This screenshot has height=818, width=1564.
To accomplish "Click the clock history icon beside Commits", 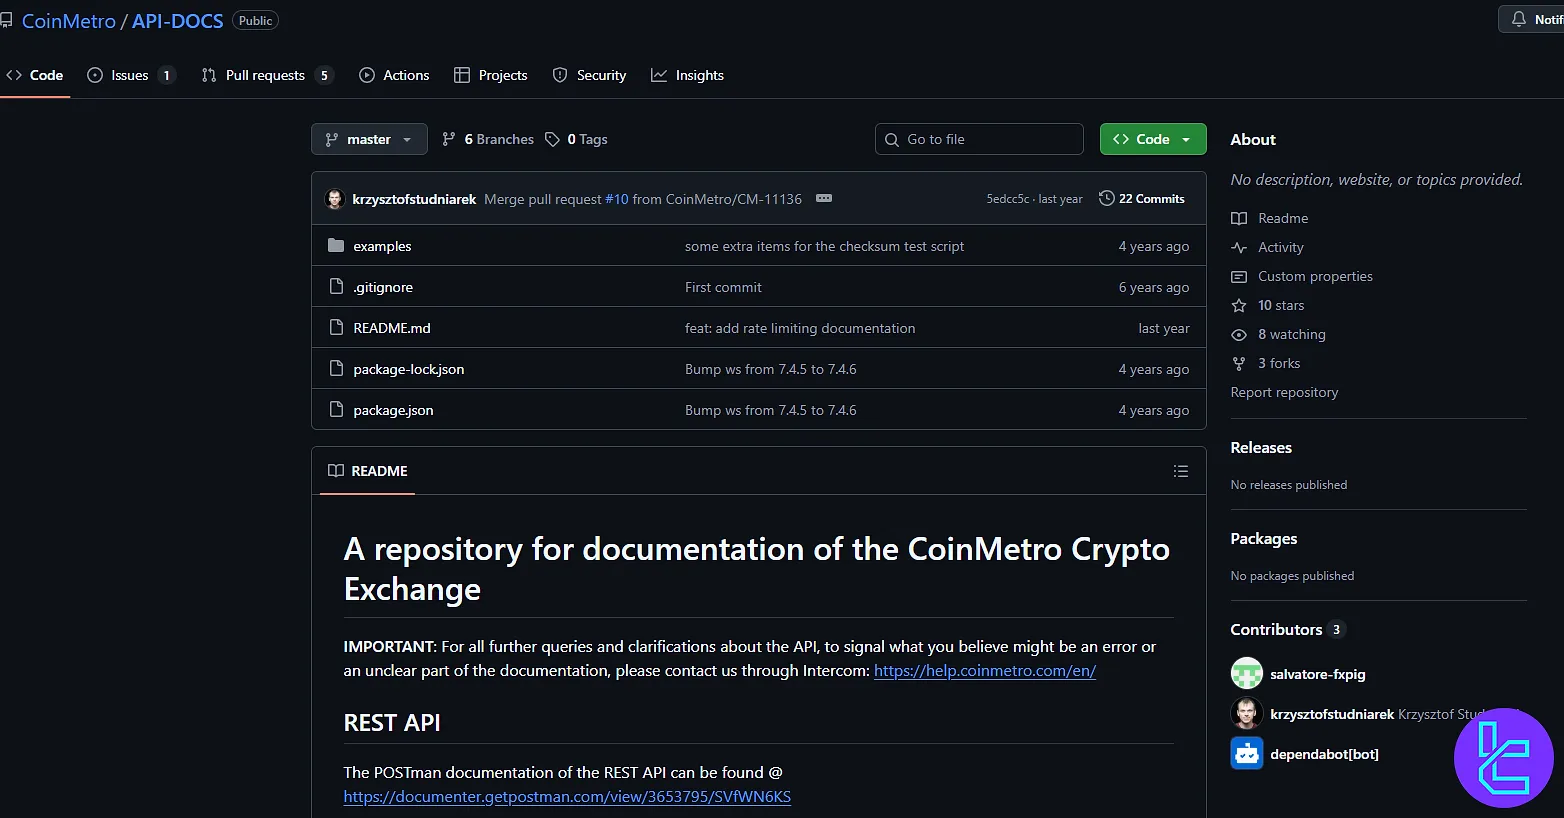I will [x=1106, y=198].
